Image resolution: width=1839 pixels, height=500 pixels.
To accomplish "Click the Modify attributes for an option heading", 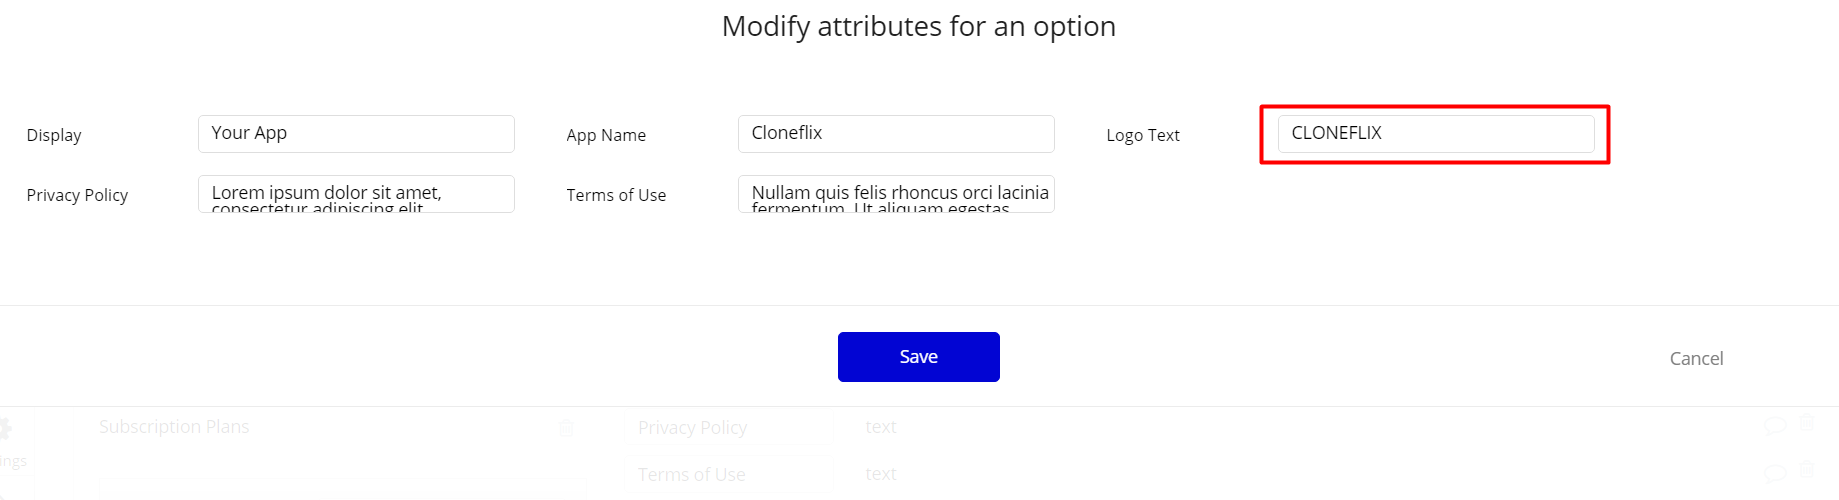I will tap(919, 26).
